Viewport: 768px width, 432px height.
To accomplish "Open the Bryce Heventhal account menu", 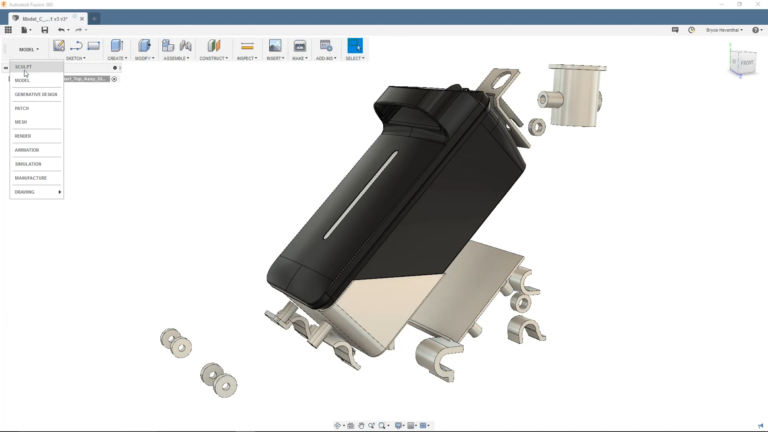I will click(x=724, y=30).
